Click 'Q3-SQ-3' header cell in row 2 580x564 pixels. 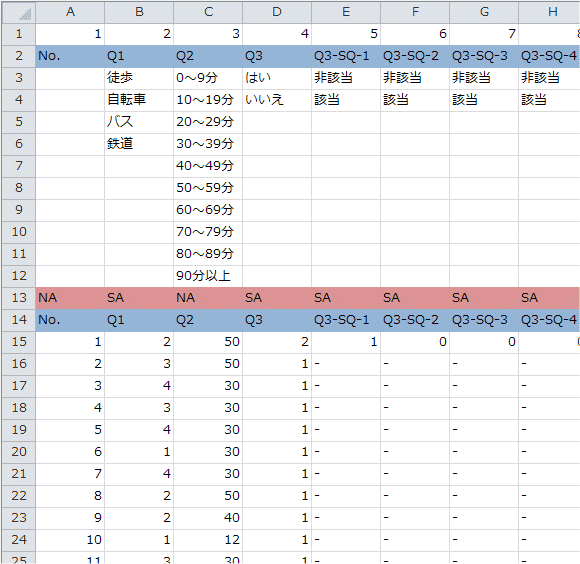coord(484,56)
